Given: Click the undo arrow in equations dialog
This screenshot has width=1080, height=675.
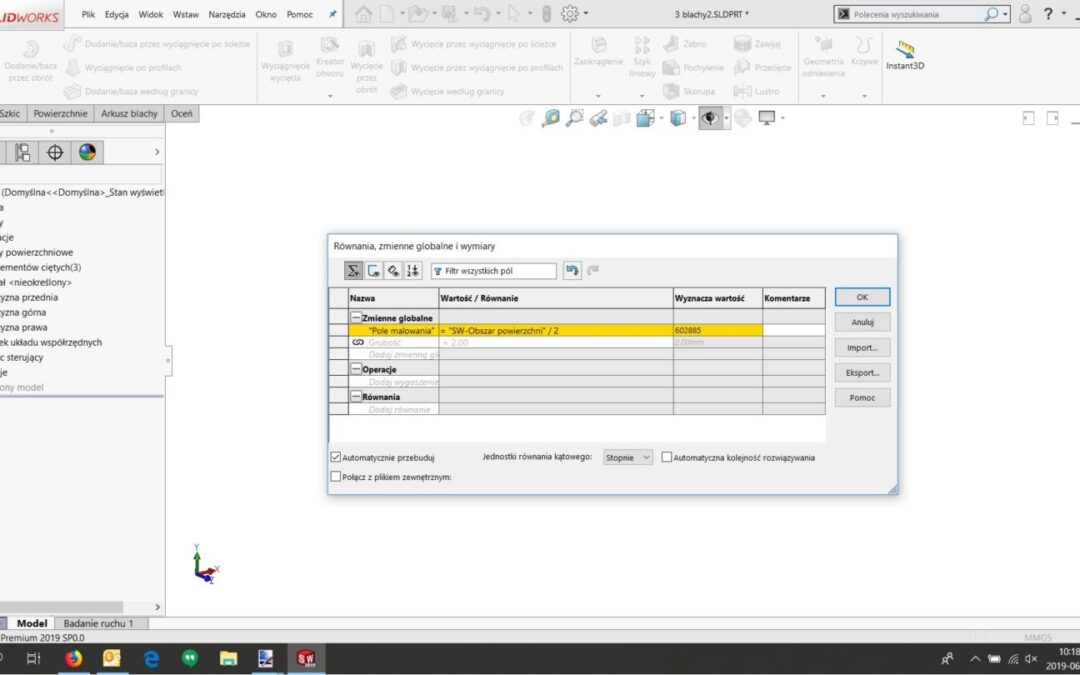Looking at the screenshot, I should [x=572, y=271].
